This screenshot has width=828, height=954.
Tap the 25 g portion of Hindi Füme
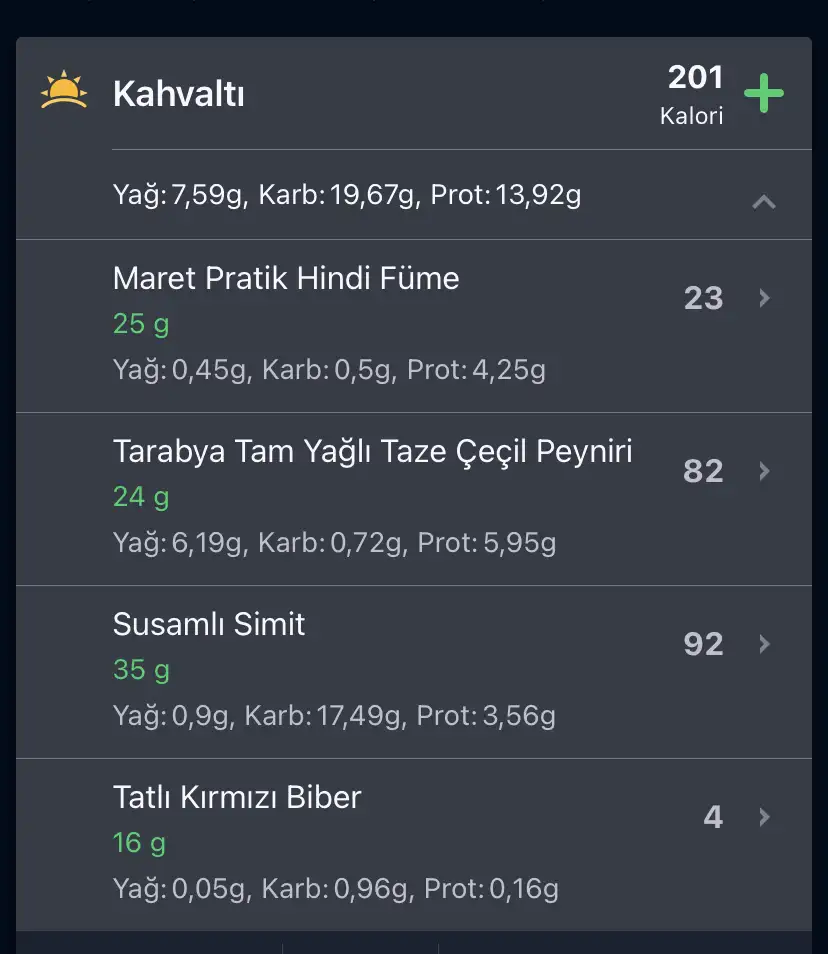141,324
